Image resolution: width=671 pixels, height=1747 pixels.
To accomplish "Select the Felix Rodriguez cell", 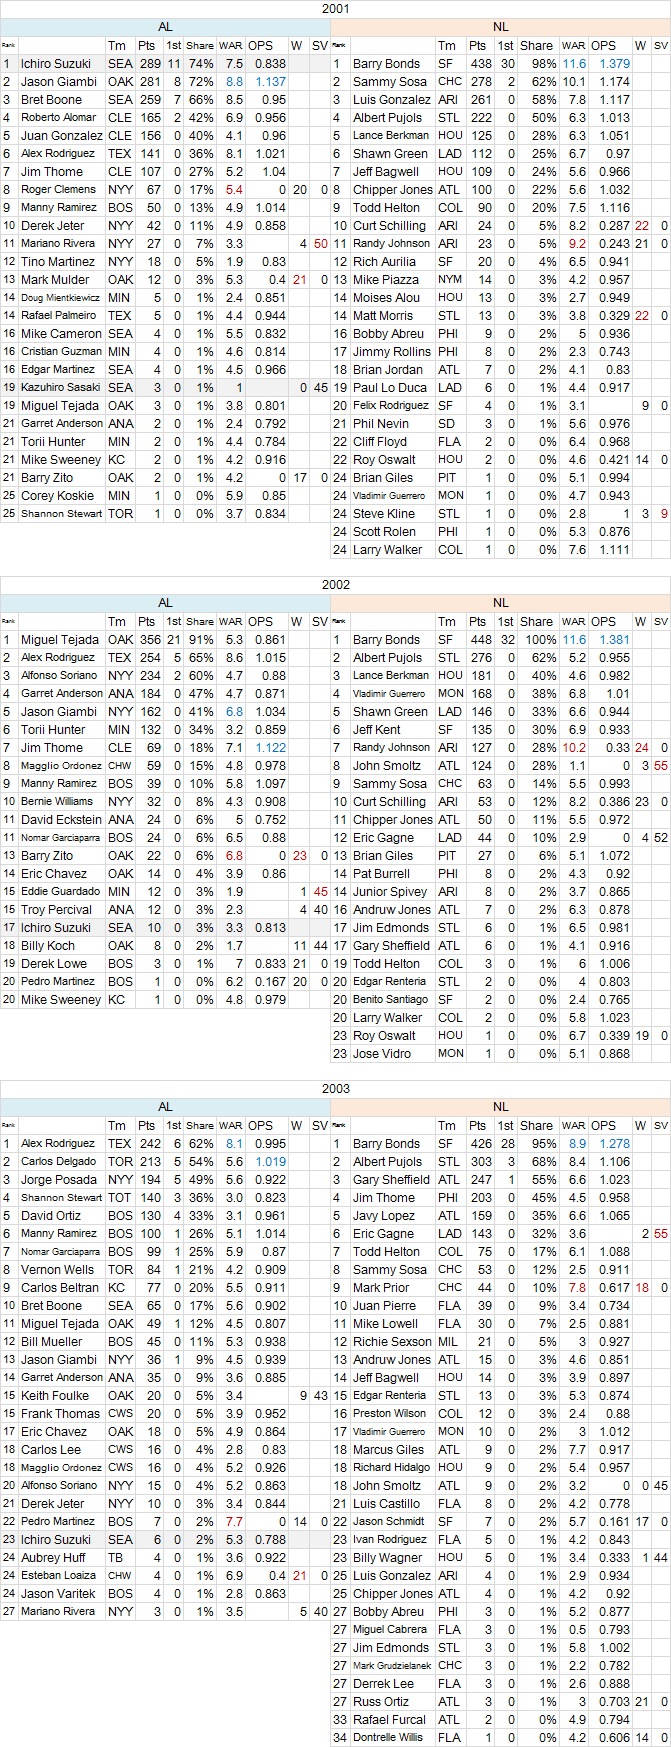I will tap(393, 405).
